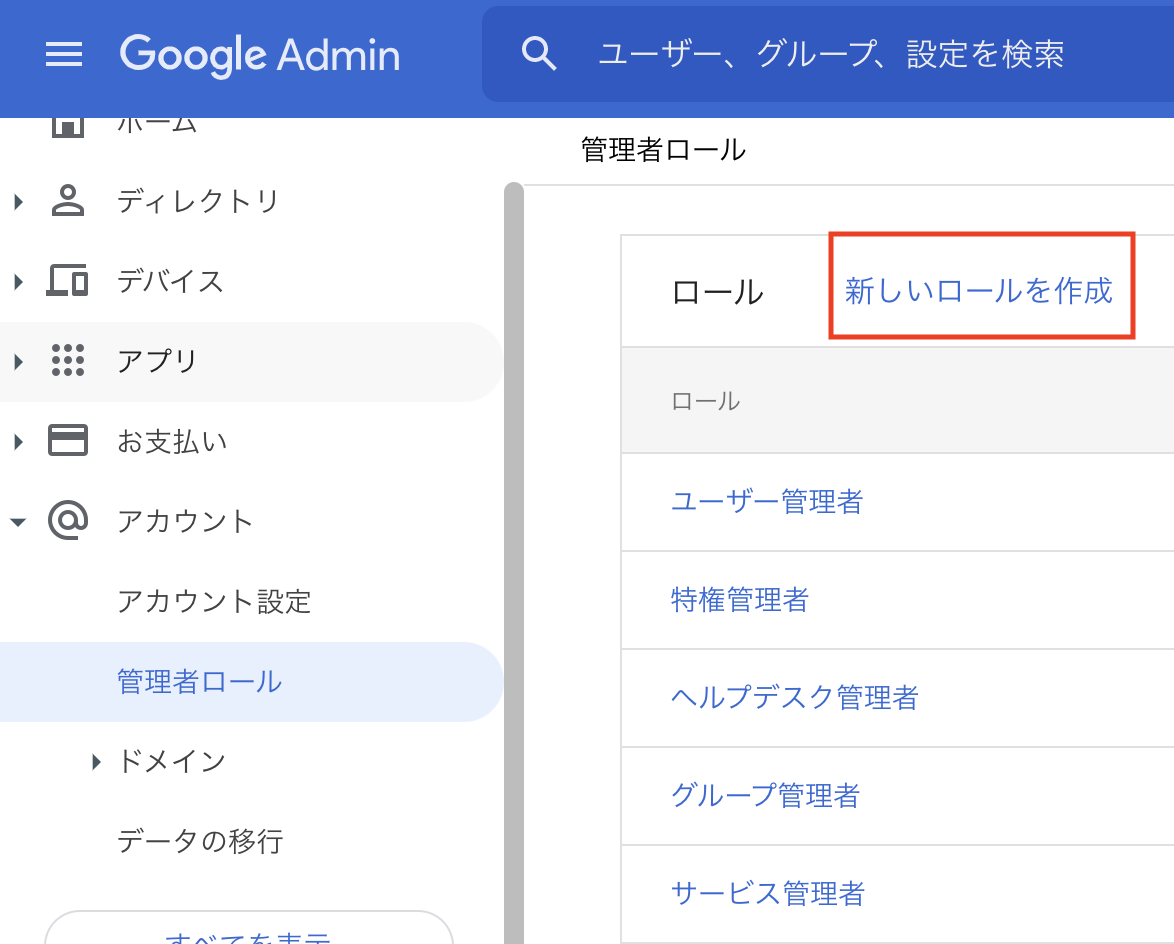Click the Billing credit card icon

click(x=67, y=440)
